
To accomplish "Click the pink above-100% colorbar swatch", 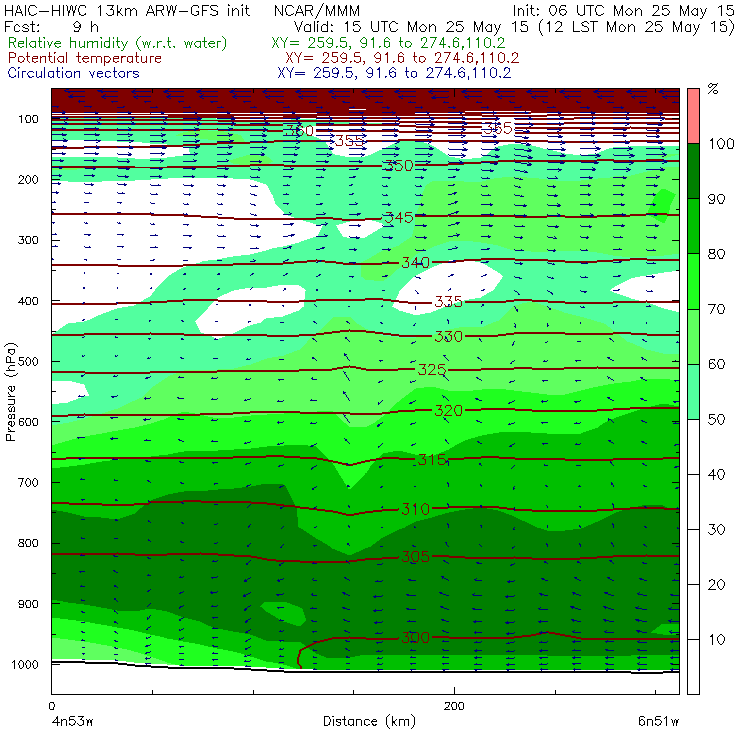I will point(693,116).
